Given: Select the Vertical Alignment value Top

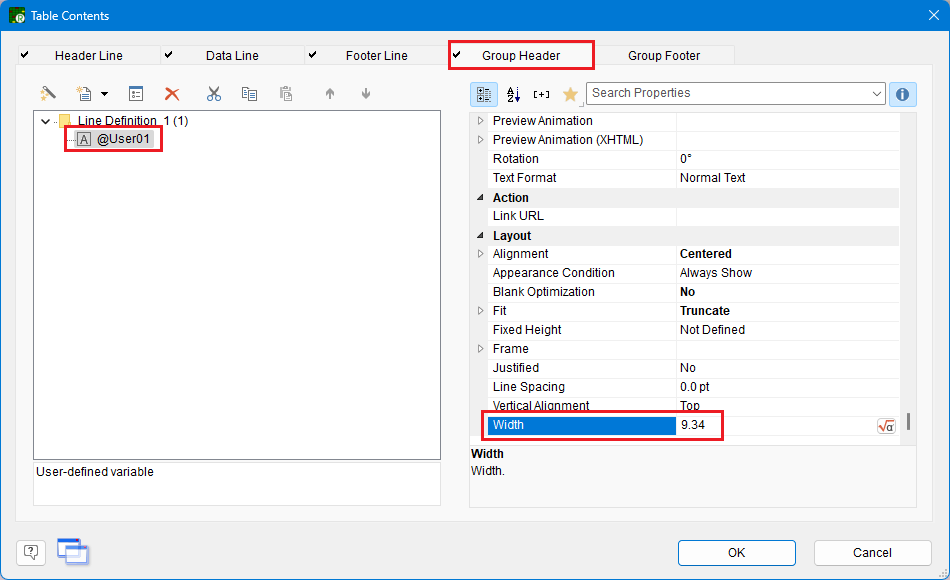Looking at the screenshot, I should point(689,405).
